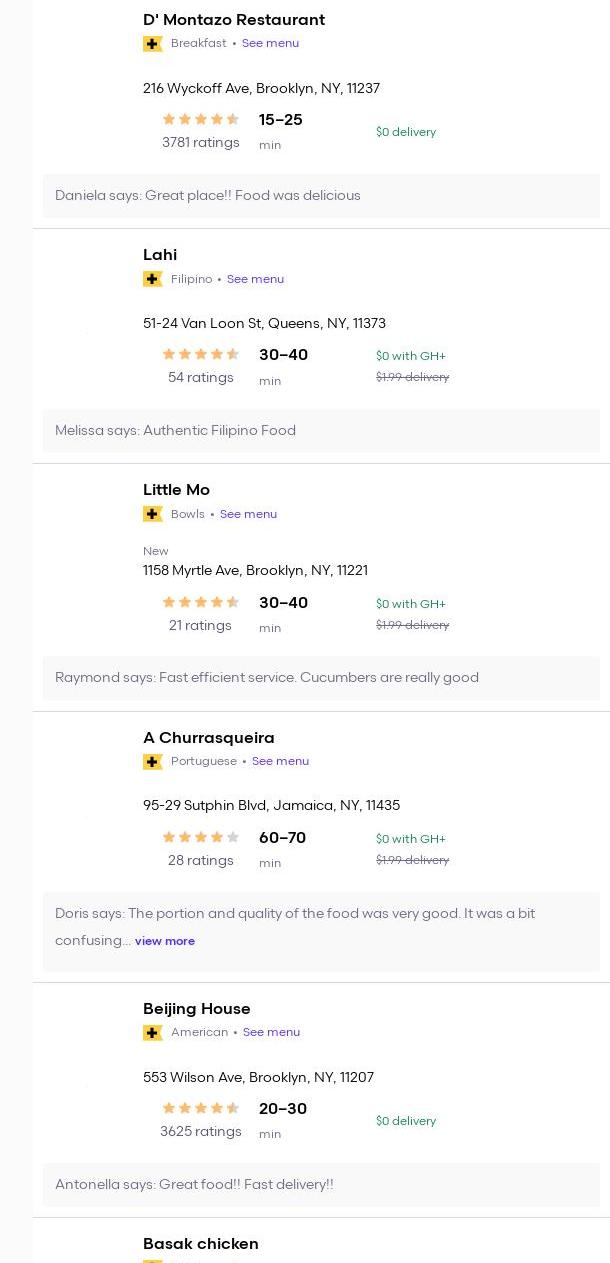Click the GH+ badge under Beijing House

[152, 1033]
